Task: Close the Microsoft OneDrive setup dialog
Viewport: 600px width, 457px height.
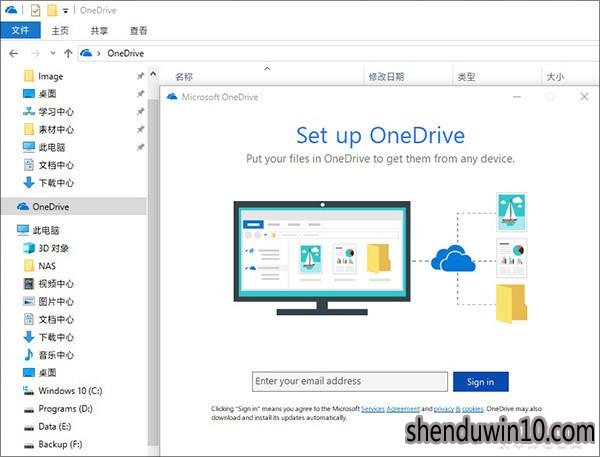Action: tap(584, 96)
